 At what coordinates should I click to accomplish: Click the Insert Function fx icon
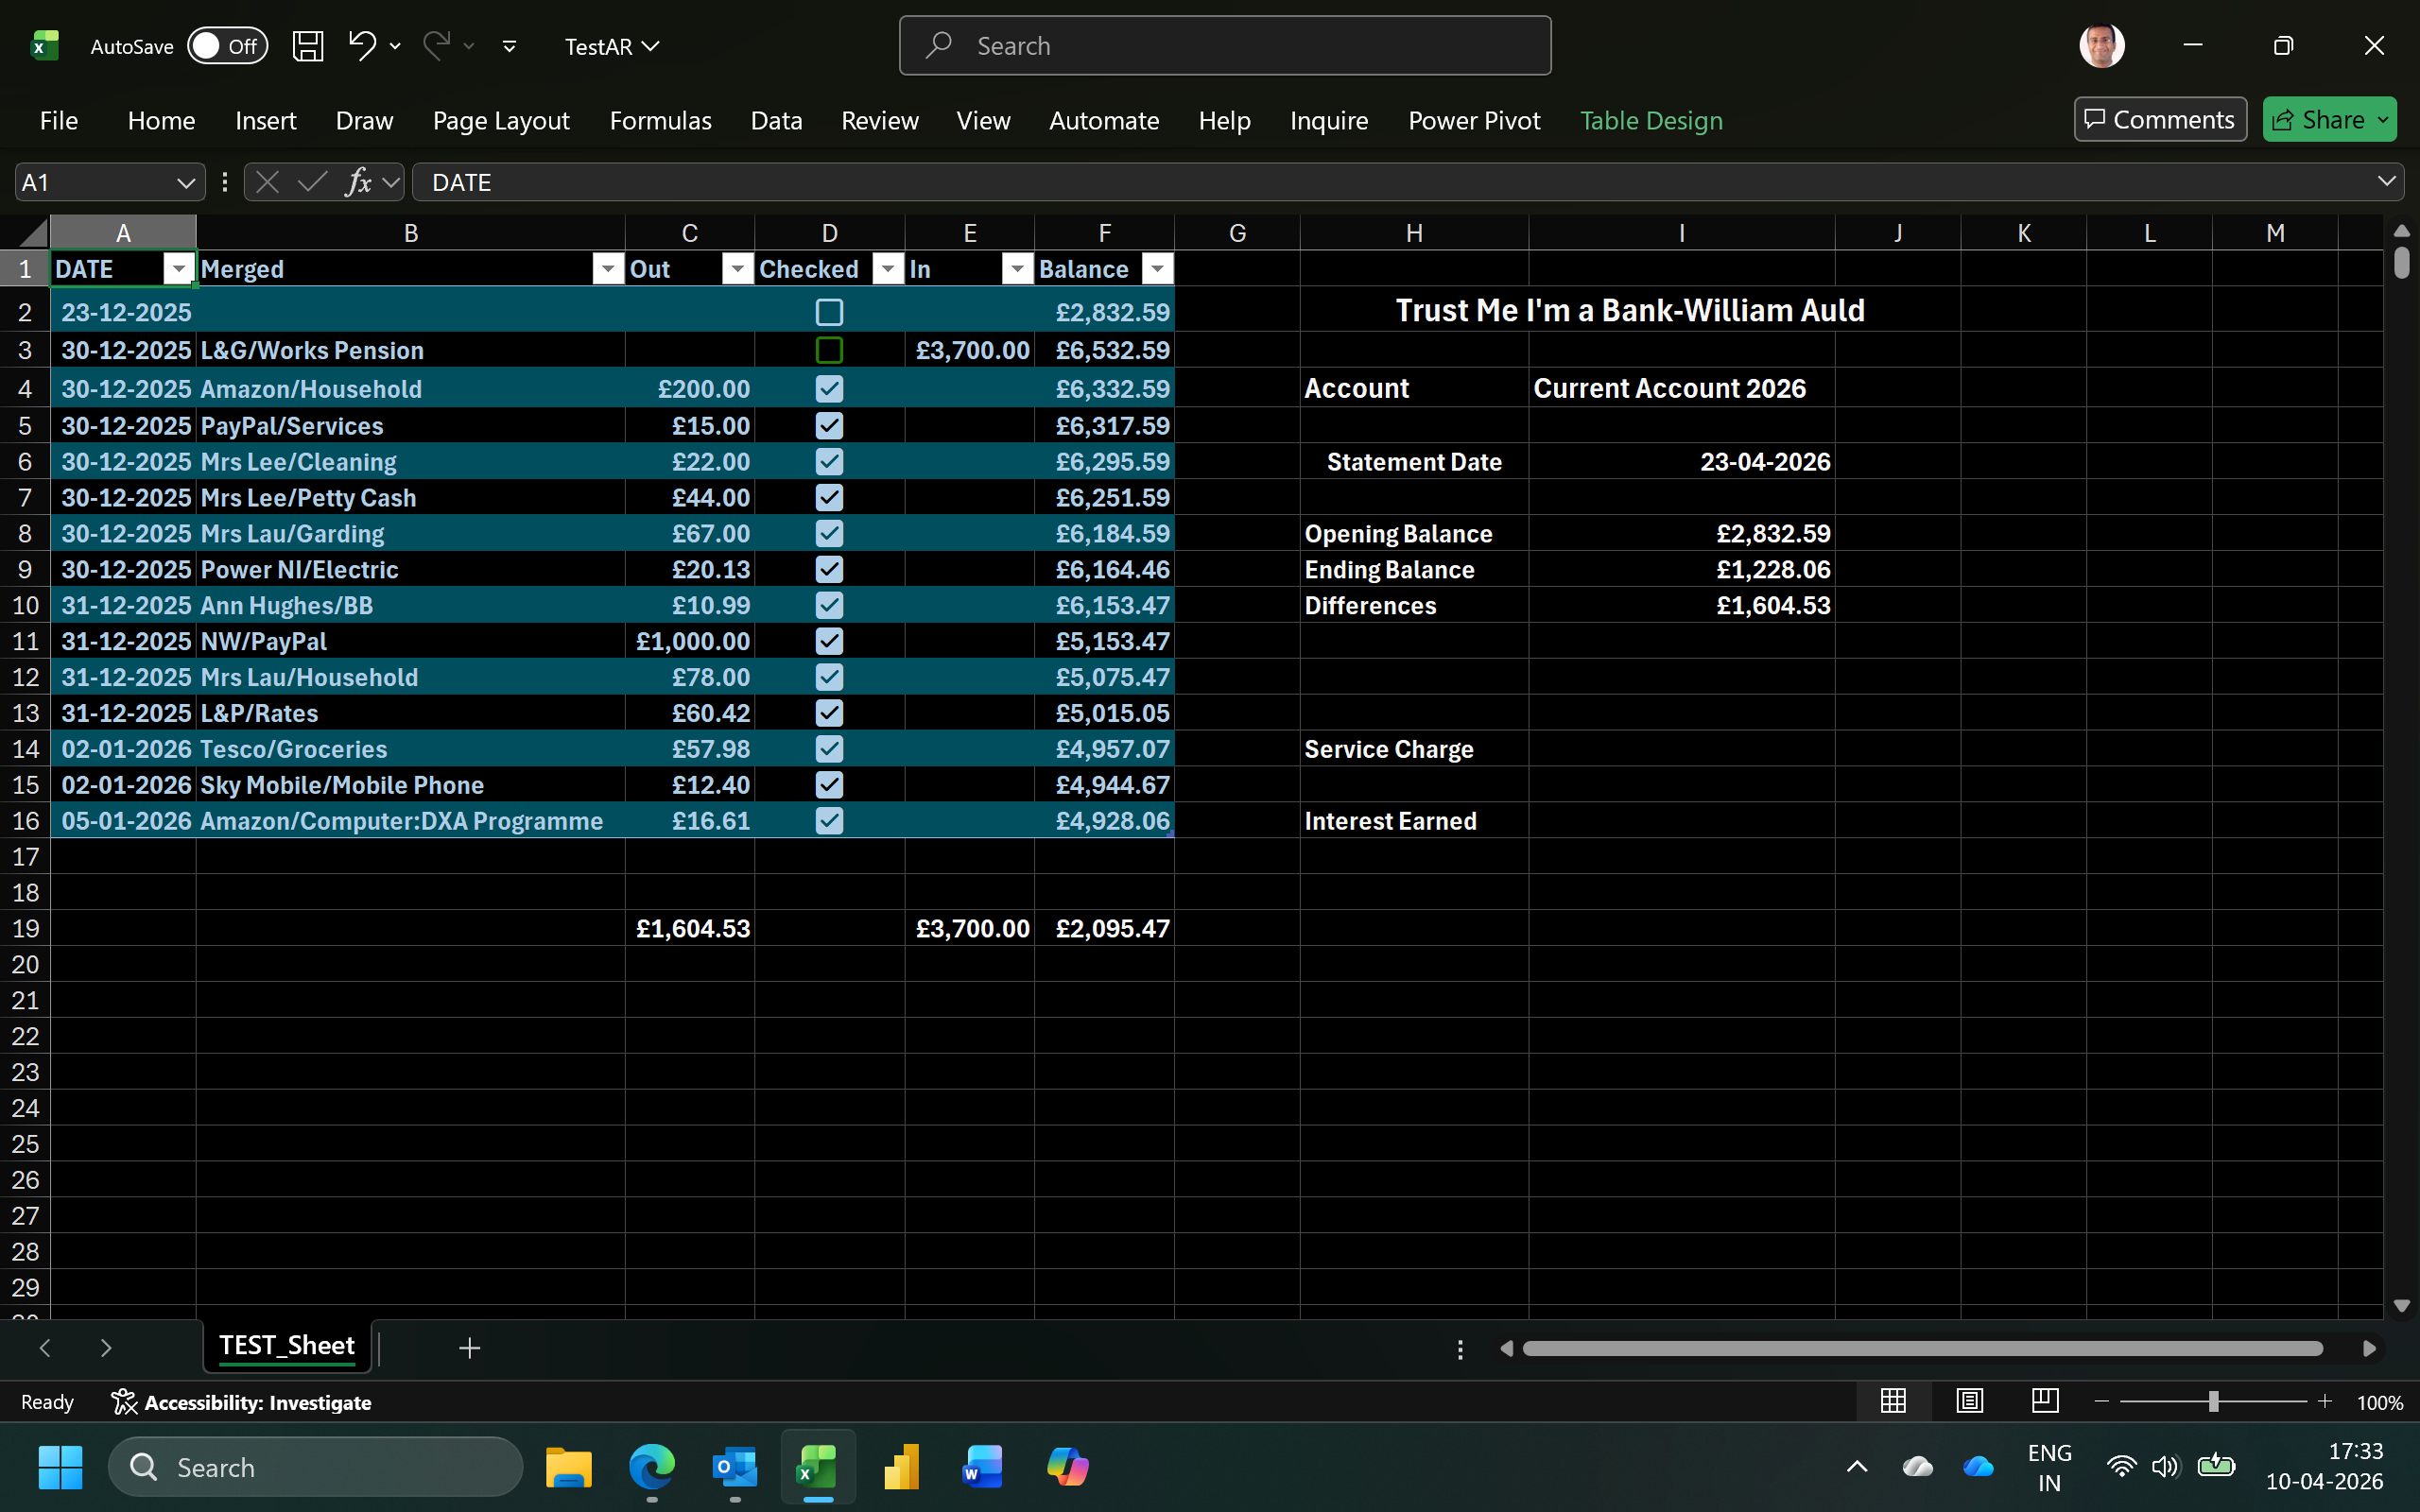tap(359, 181)
